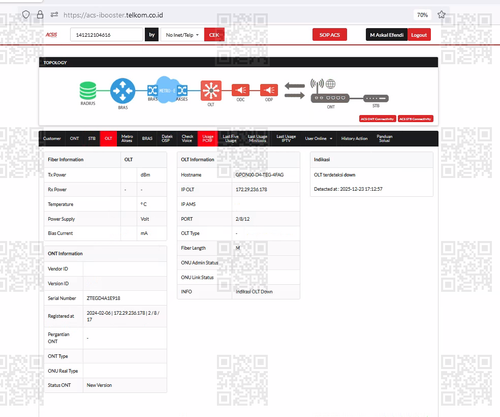
Task: Click Status ONT value 'New Version'
Action: [99, 385]
